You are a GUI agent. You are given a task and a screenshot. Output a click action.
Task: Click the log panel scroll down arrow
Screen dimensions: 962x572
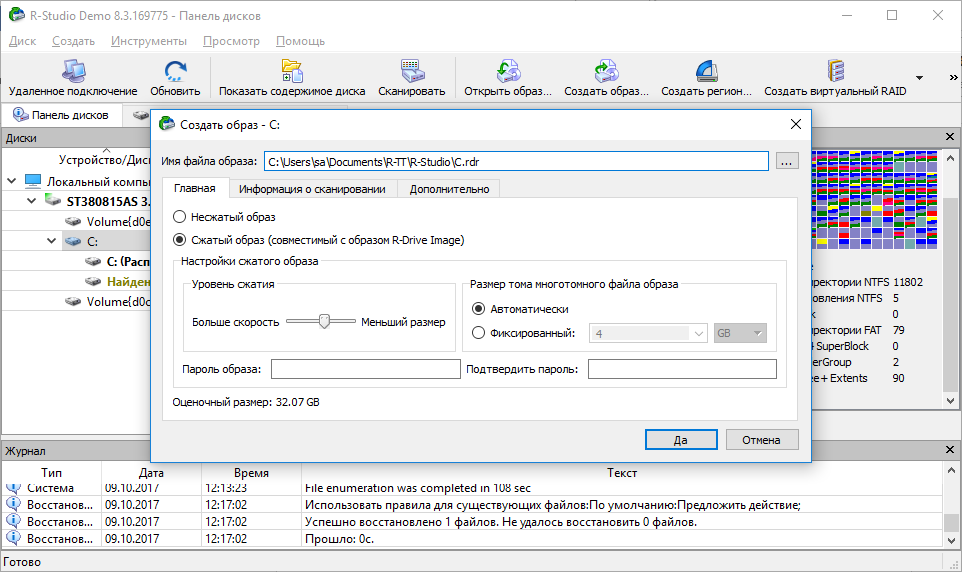pos(951,541)
